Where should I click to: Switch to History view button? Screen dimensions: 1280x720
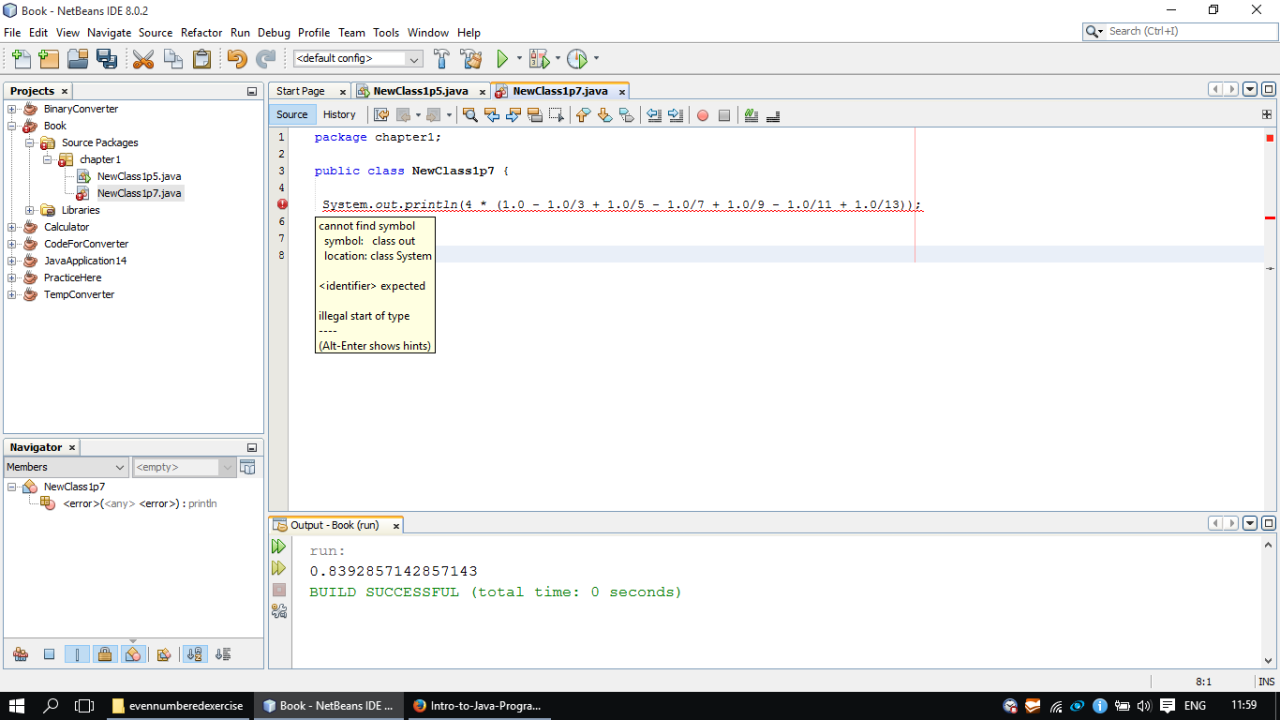pos(339,115)
